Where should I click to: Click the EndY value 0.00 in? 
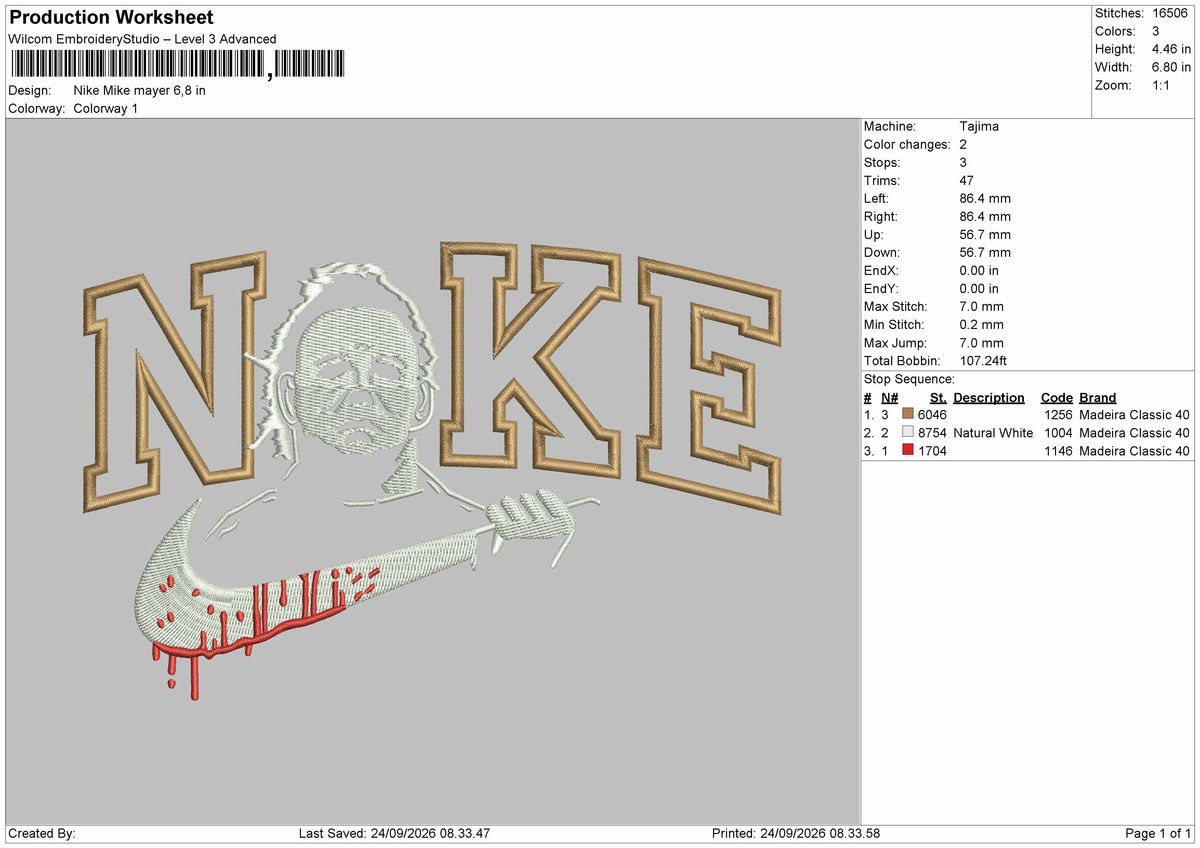pos(979,288)
